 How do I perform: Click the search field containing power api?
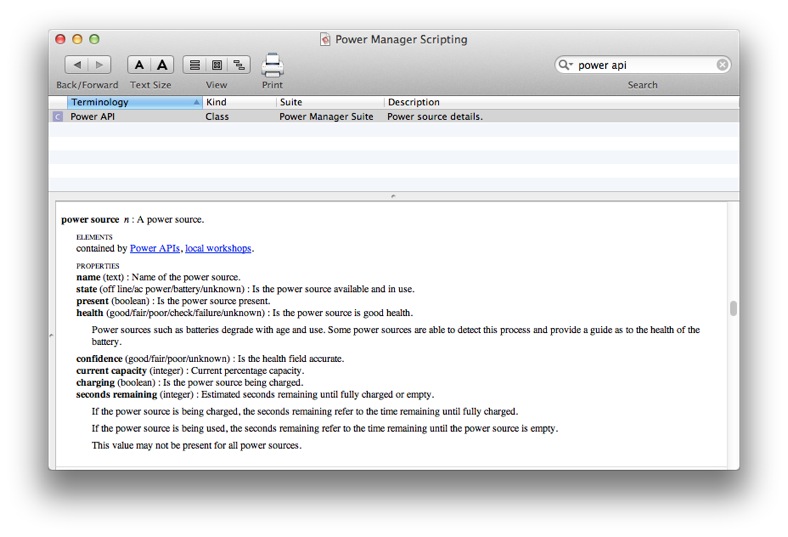point(643,65)
